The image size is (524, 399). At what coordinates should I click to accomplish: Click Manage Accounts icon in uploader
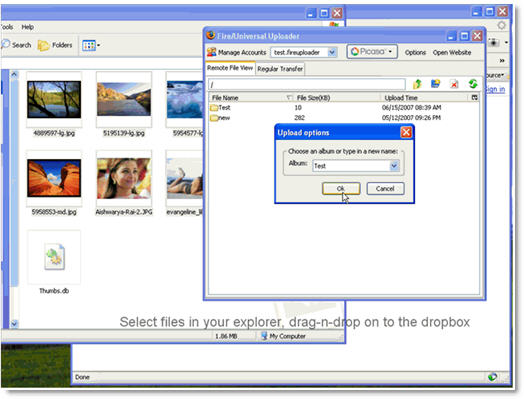[212, 52]
